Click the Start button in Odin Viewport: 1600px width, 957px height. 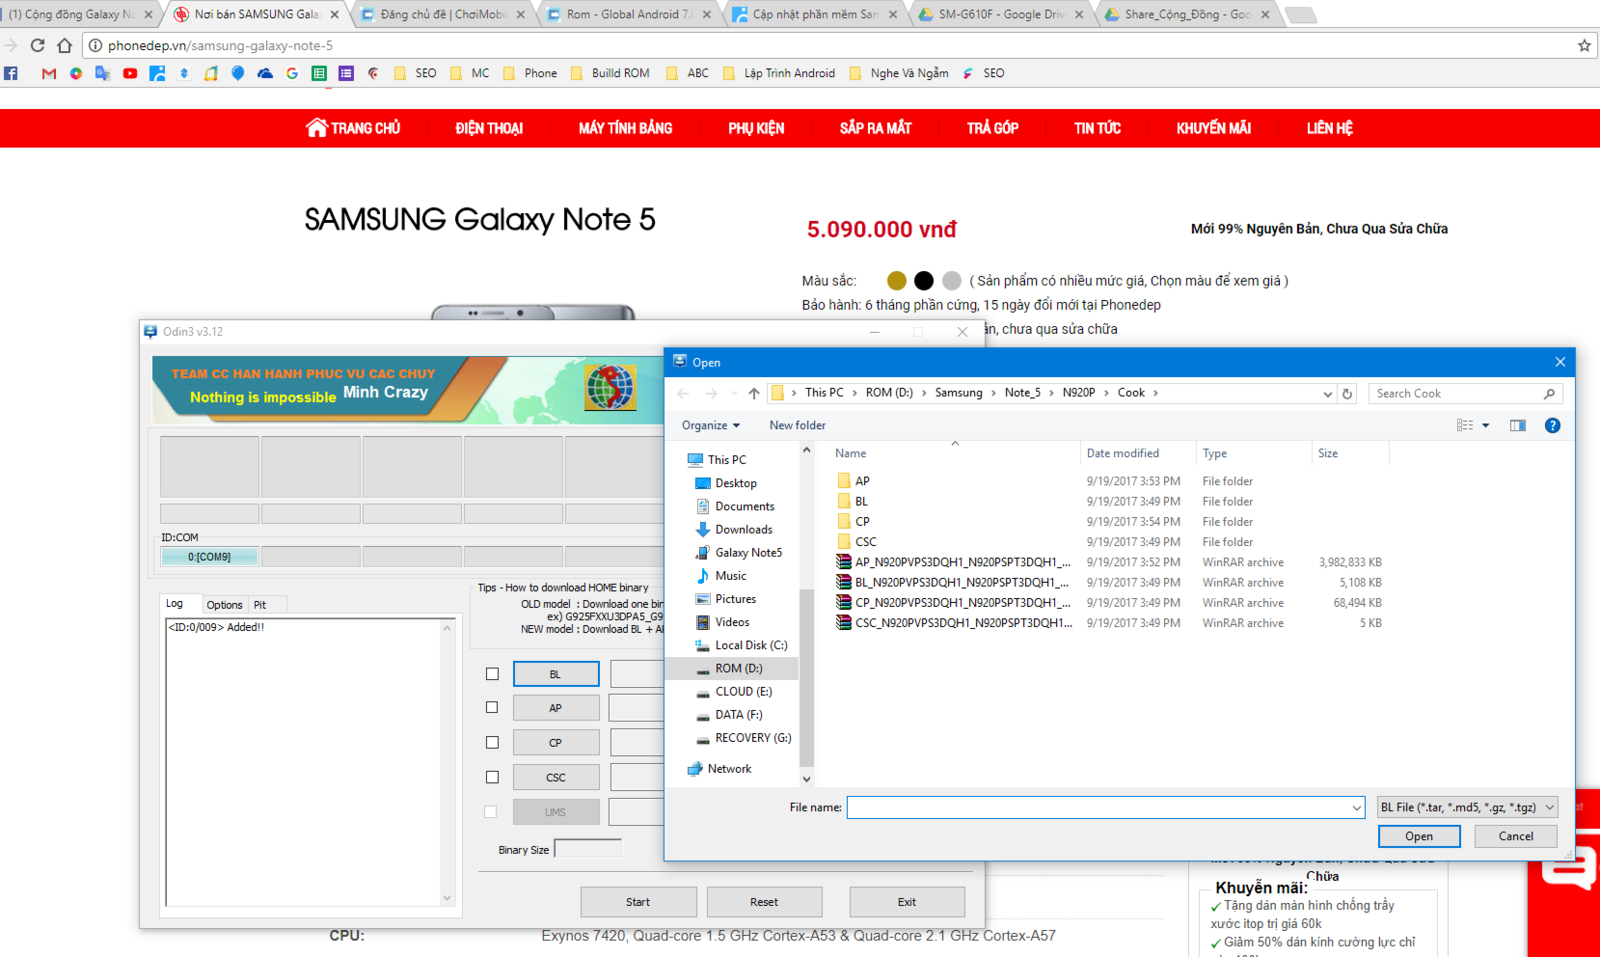(638, 902)
